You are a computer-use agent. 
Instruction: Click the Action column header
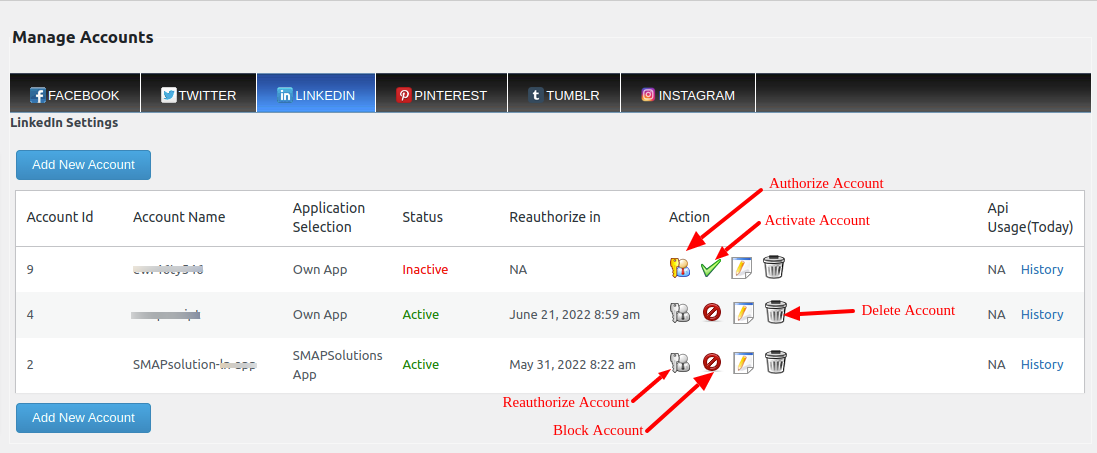pyautogui.click(x=689, y=217)
